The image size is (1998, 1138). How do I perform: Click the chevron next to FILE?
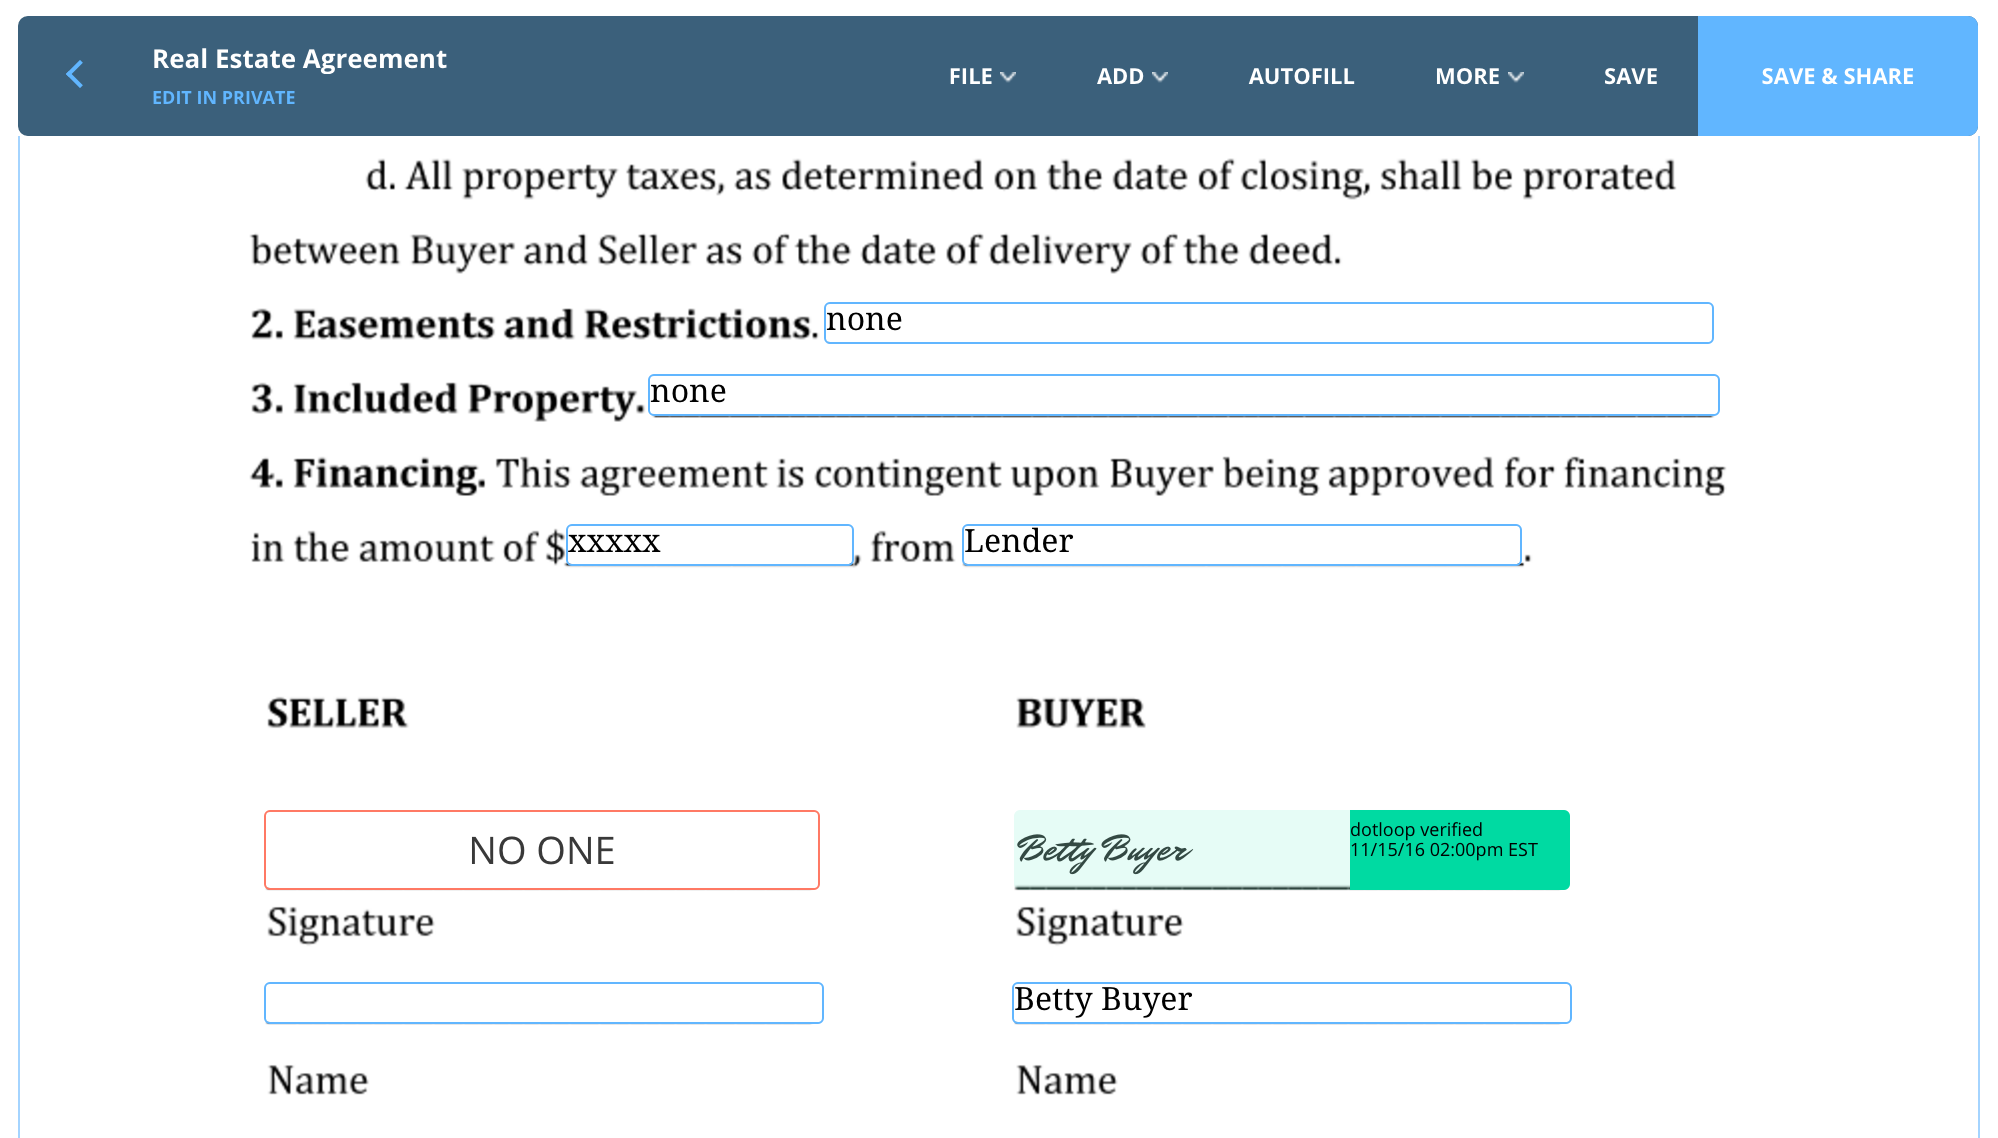pyautogui.click(x=1008, y=77)
